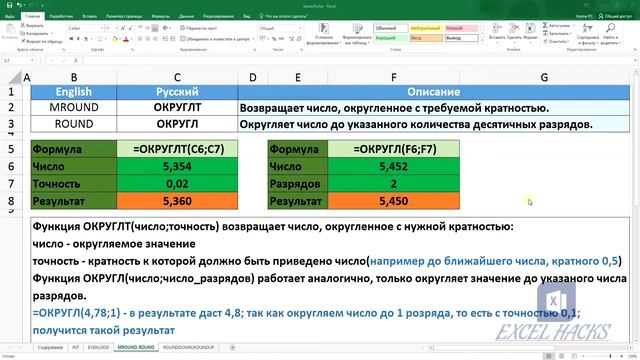
Task: Align cell text to the left
Action: [140, 39]
